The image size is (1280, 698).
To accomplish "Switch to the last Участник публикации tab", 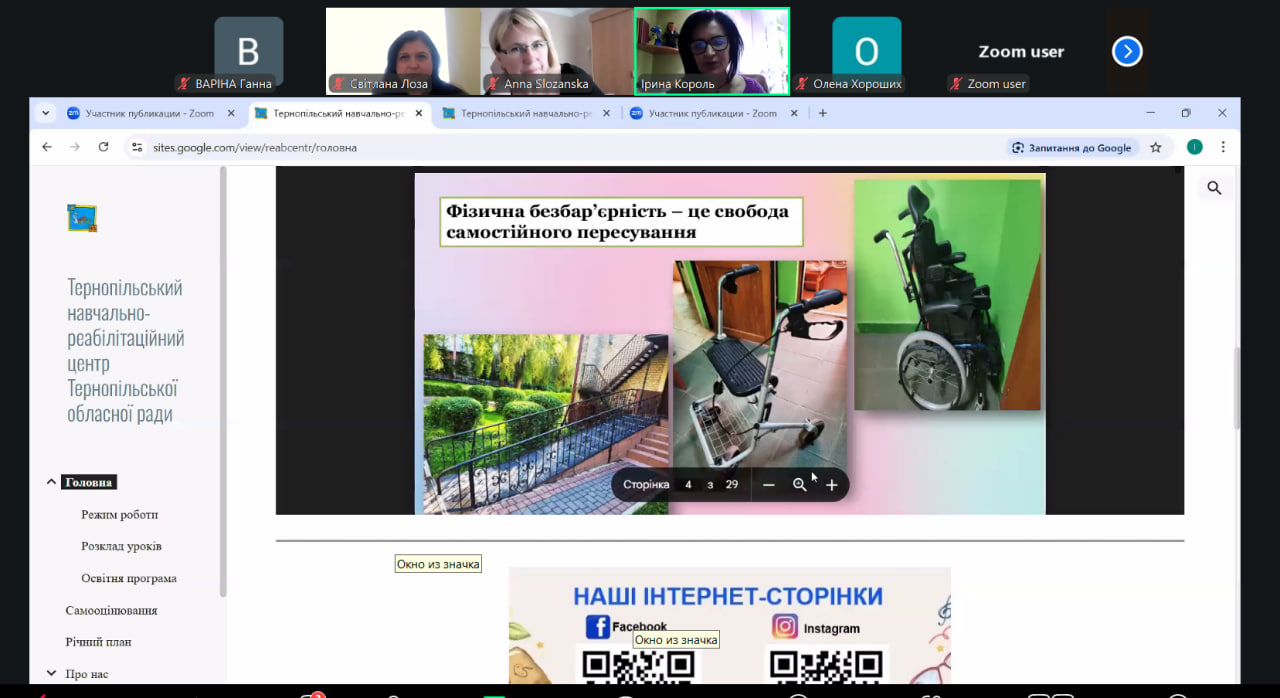I will point(711,113).
